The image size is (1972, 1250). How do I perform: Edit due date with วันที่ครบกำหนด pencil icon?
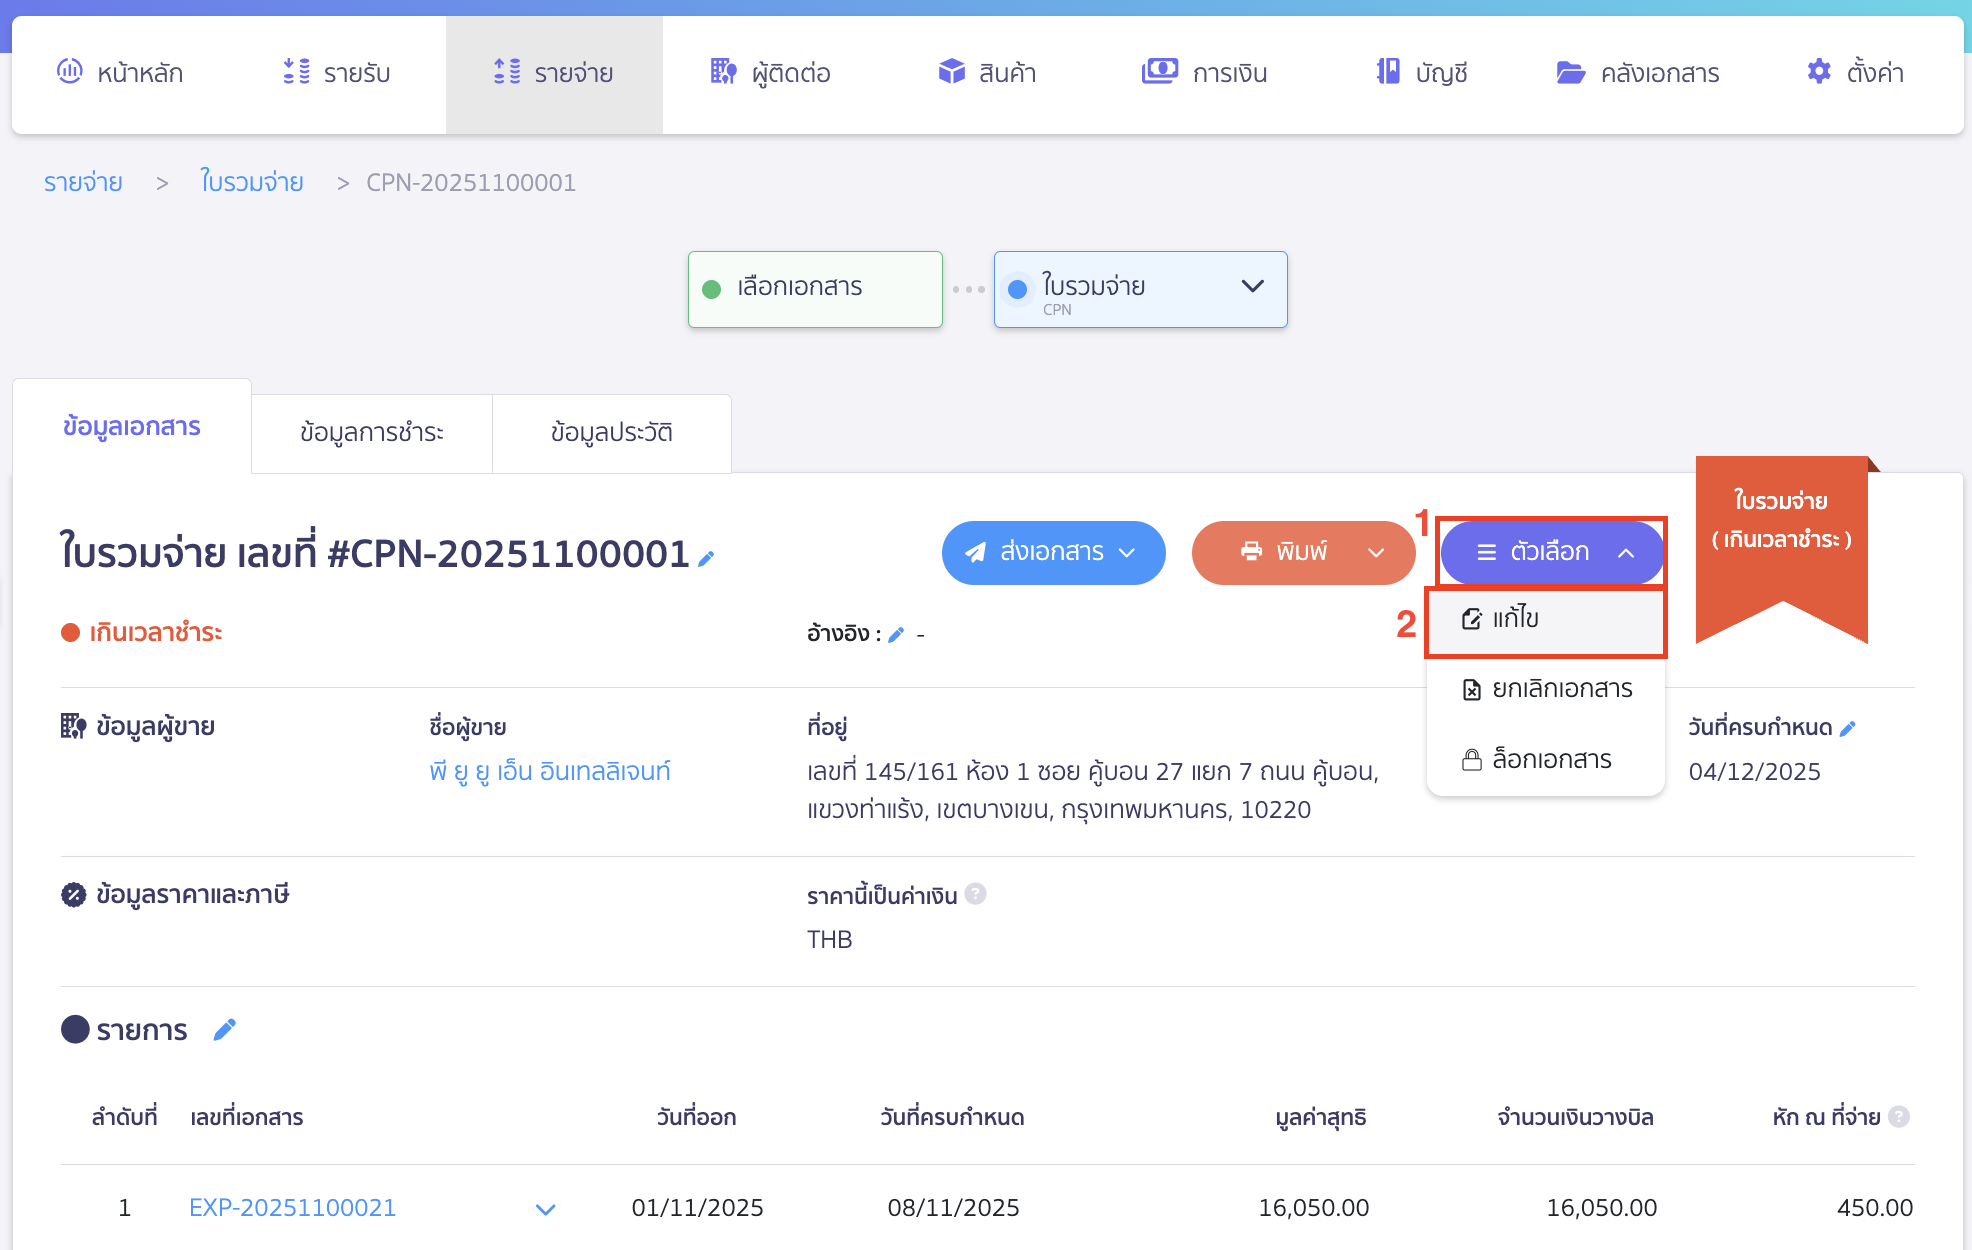click(1848, 729)
